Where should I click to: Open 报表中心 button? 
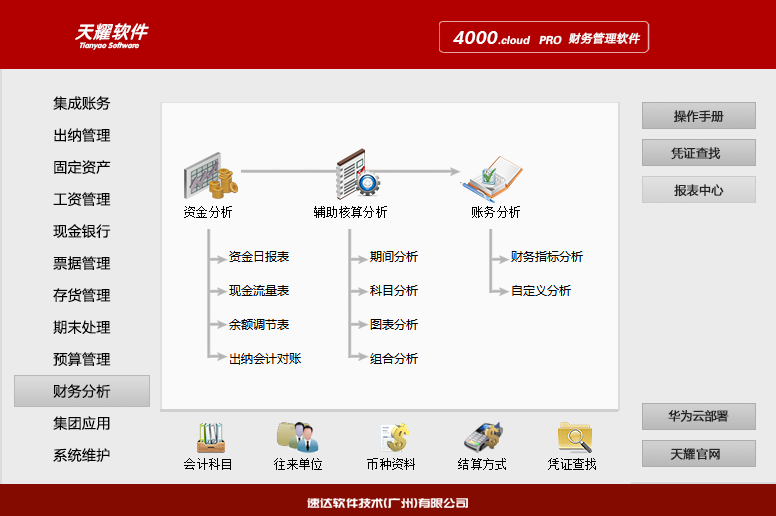[699, 190]
